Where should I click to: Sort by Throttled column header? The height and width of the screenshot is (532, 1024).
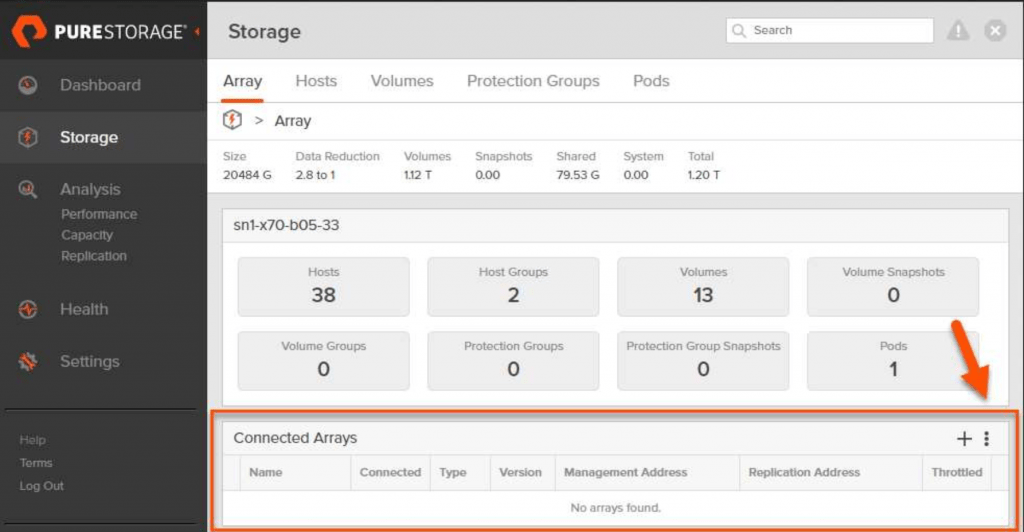[957, 472]
